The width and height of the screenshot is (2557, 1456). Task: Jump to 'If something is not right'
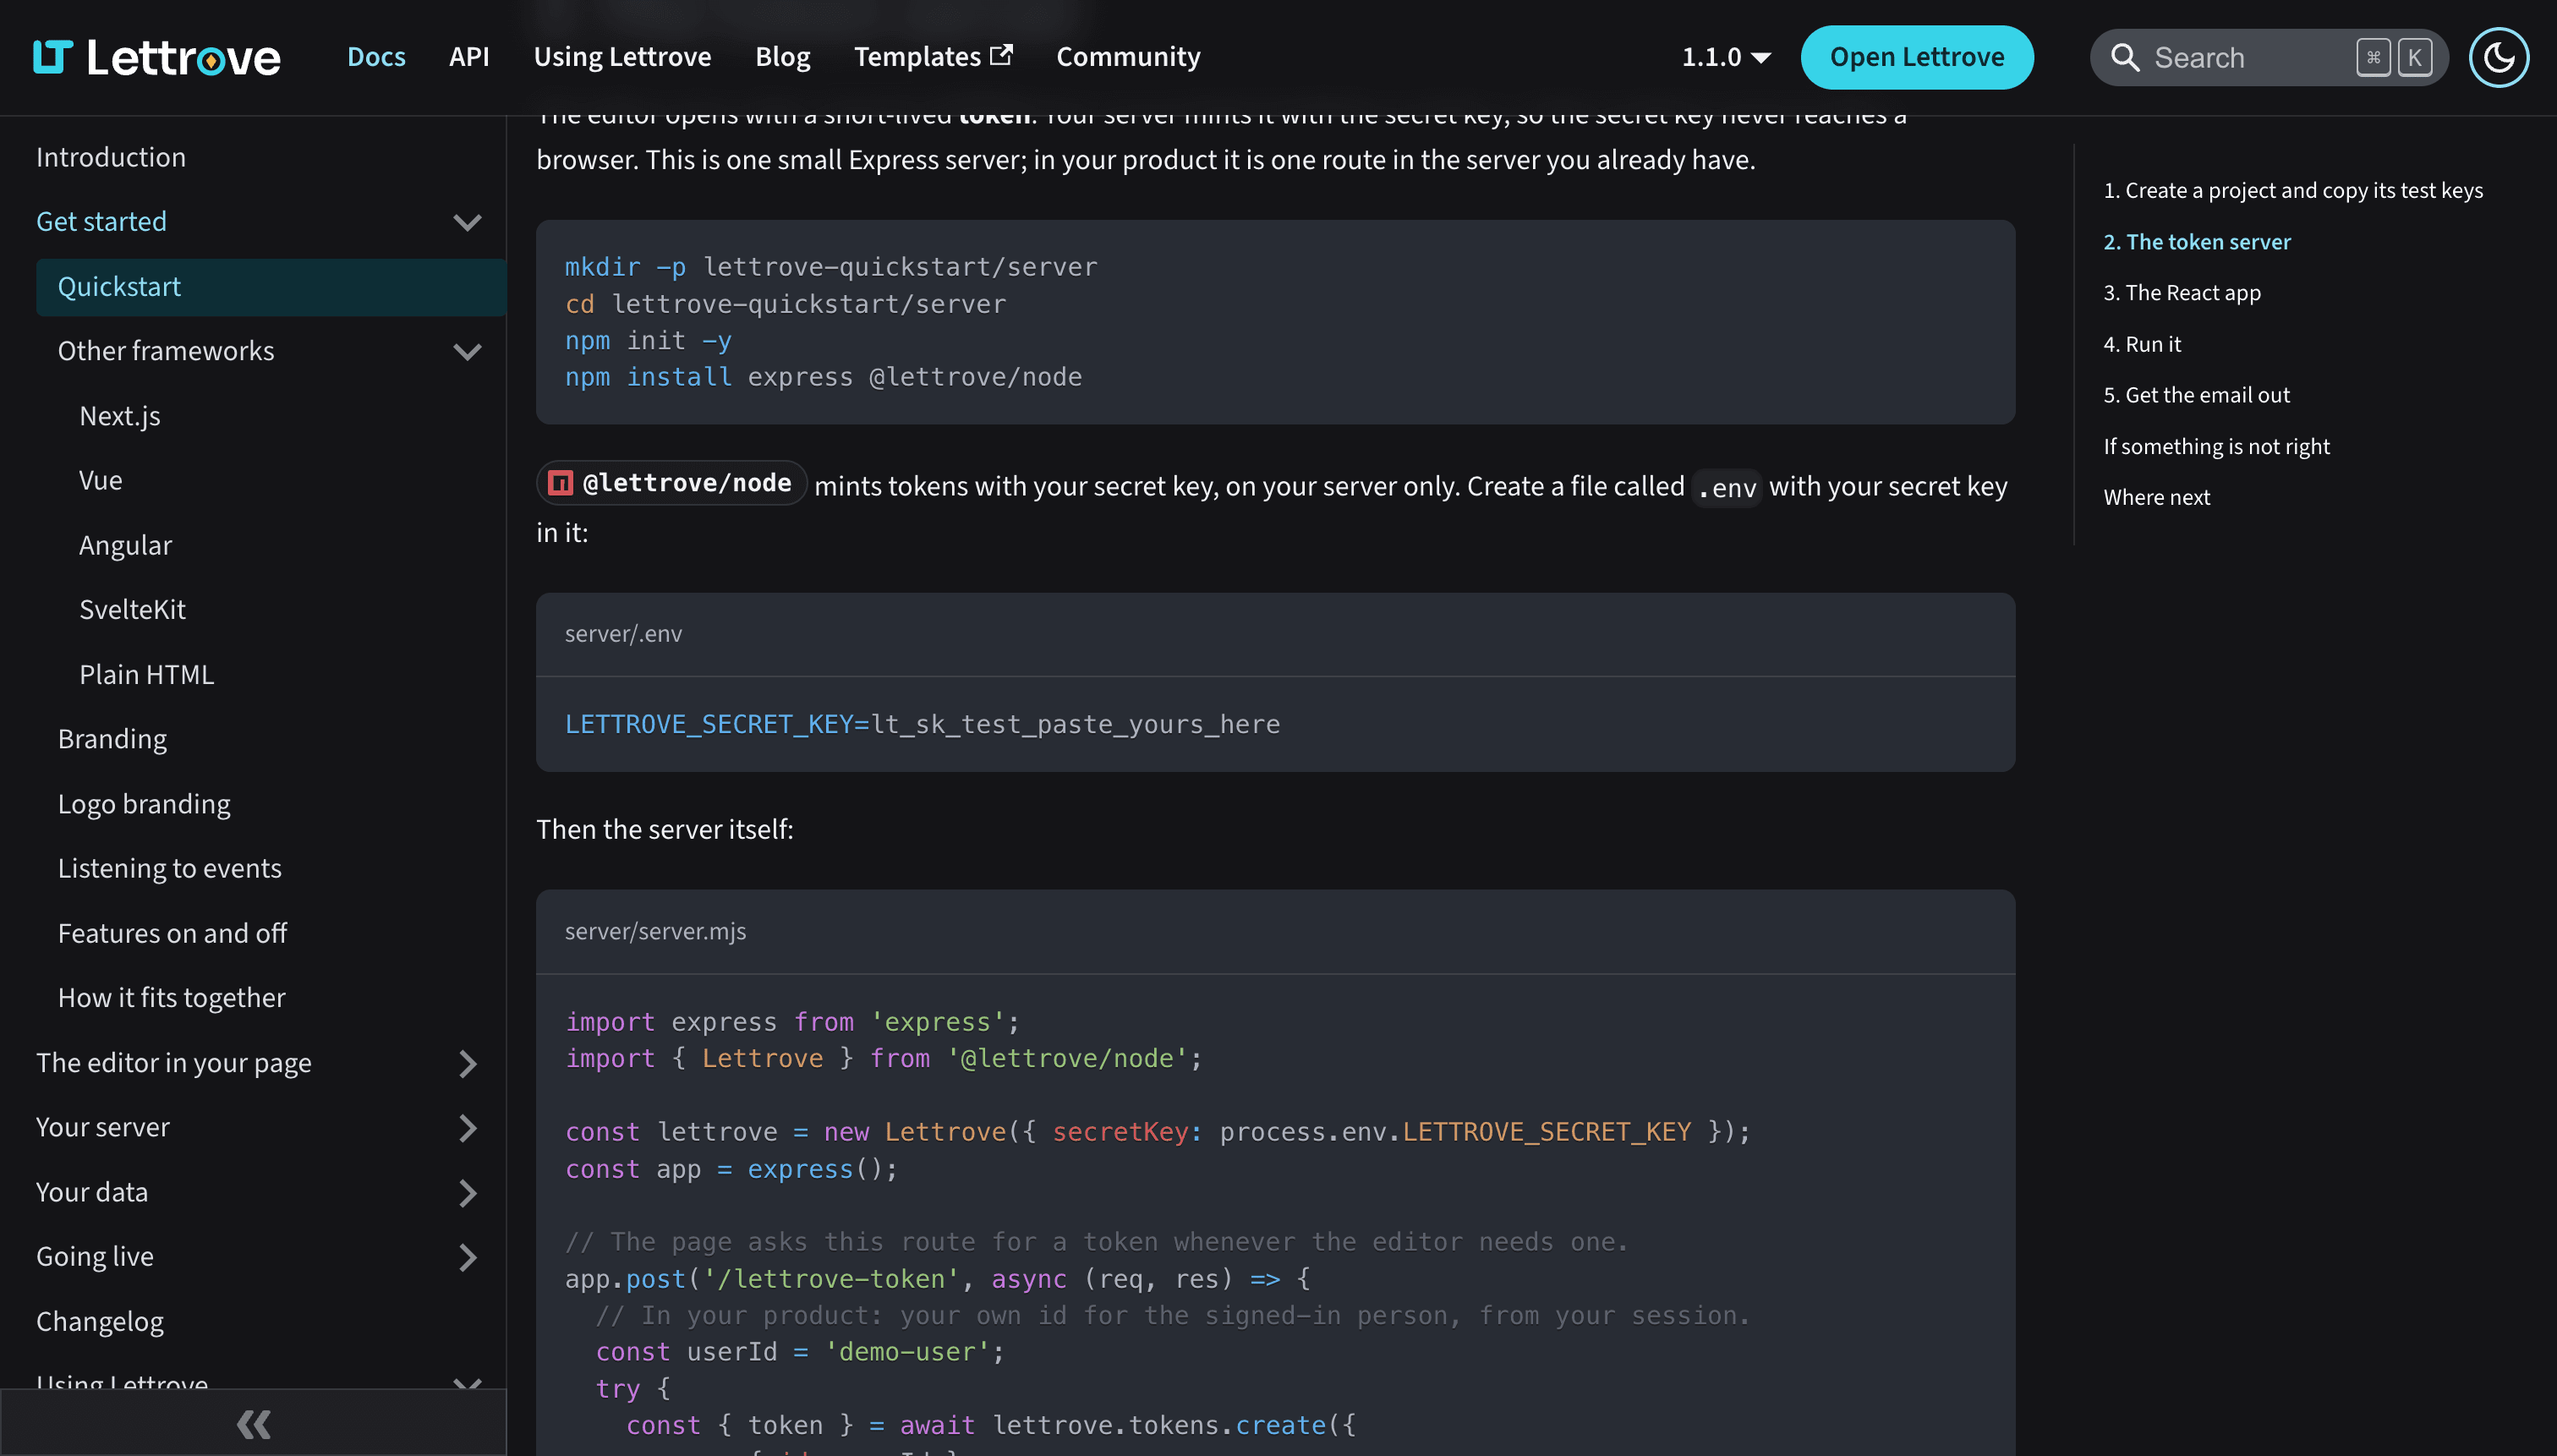[x=2216, y=446]
